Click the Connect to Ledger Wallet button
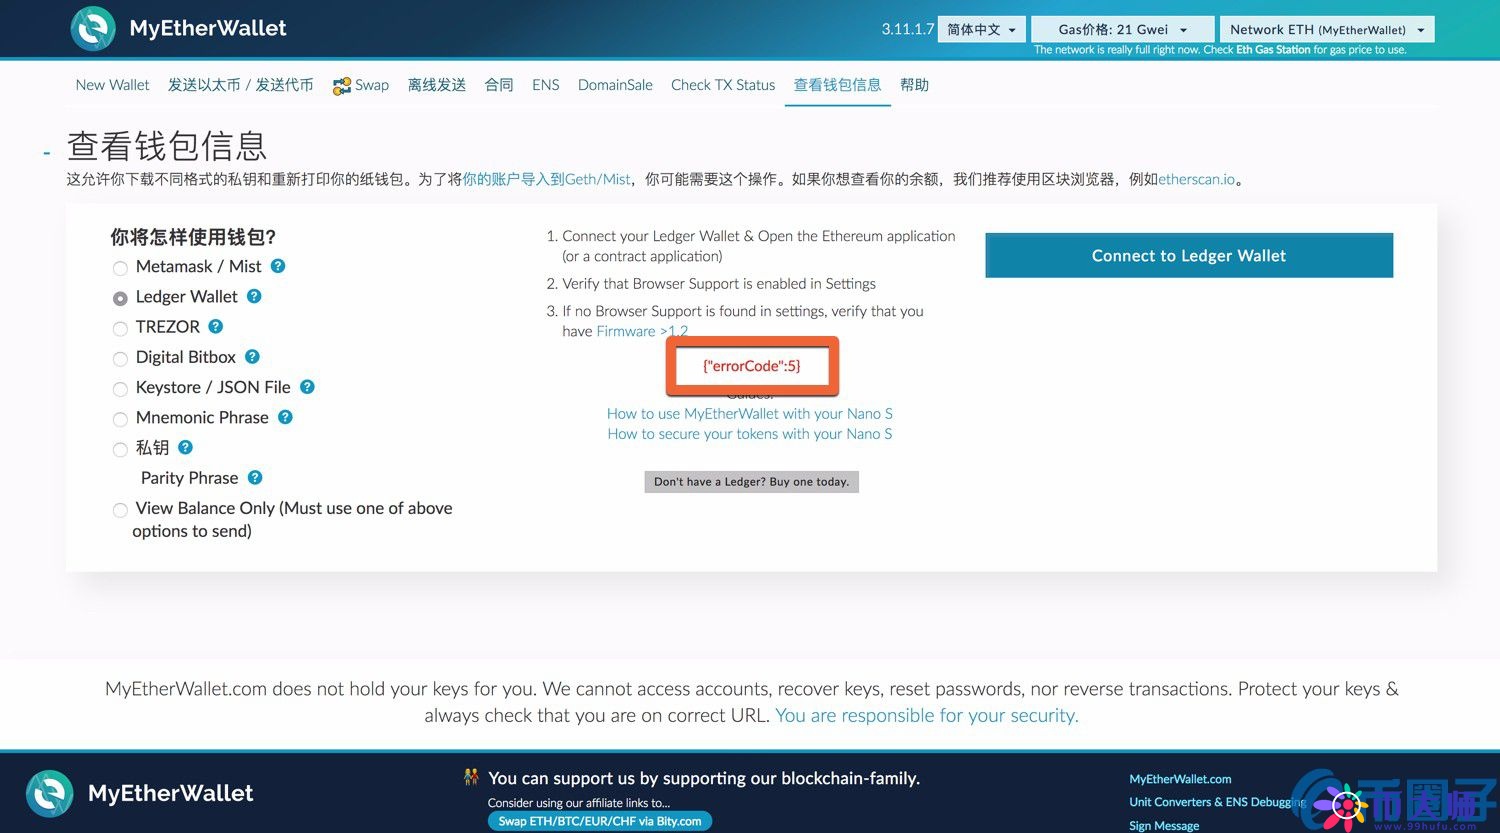The height and width of the screenshot is (833, 1500). tap(1189, 255)
